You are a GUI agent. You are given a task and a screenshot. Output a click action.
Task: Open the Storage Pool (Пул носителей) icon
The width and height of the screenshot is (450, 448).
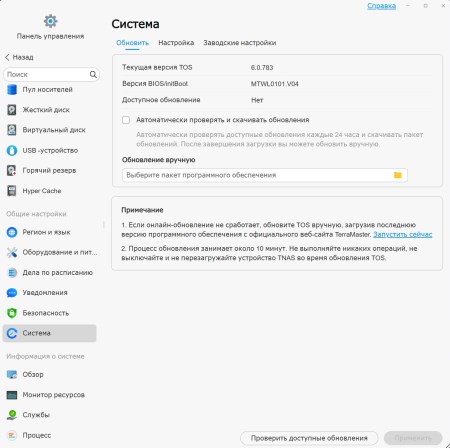click(x=12, y=90)
